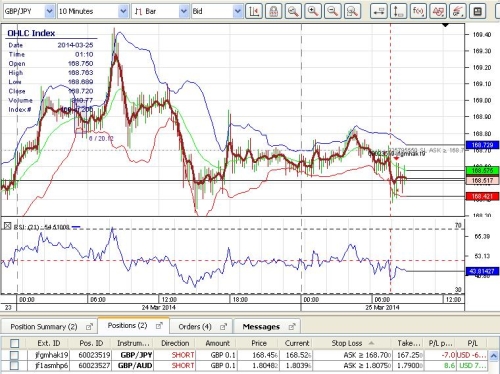Open the drawing tools pencil icon
Viewport: 500px width, 374px height.
point(457,11)
